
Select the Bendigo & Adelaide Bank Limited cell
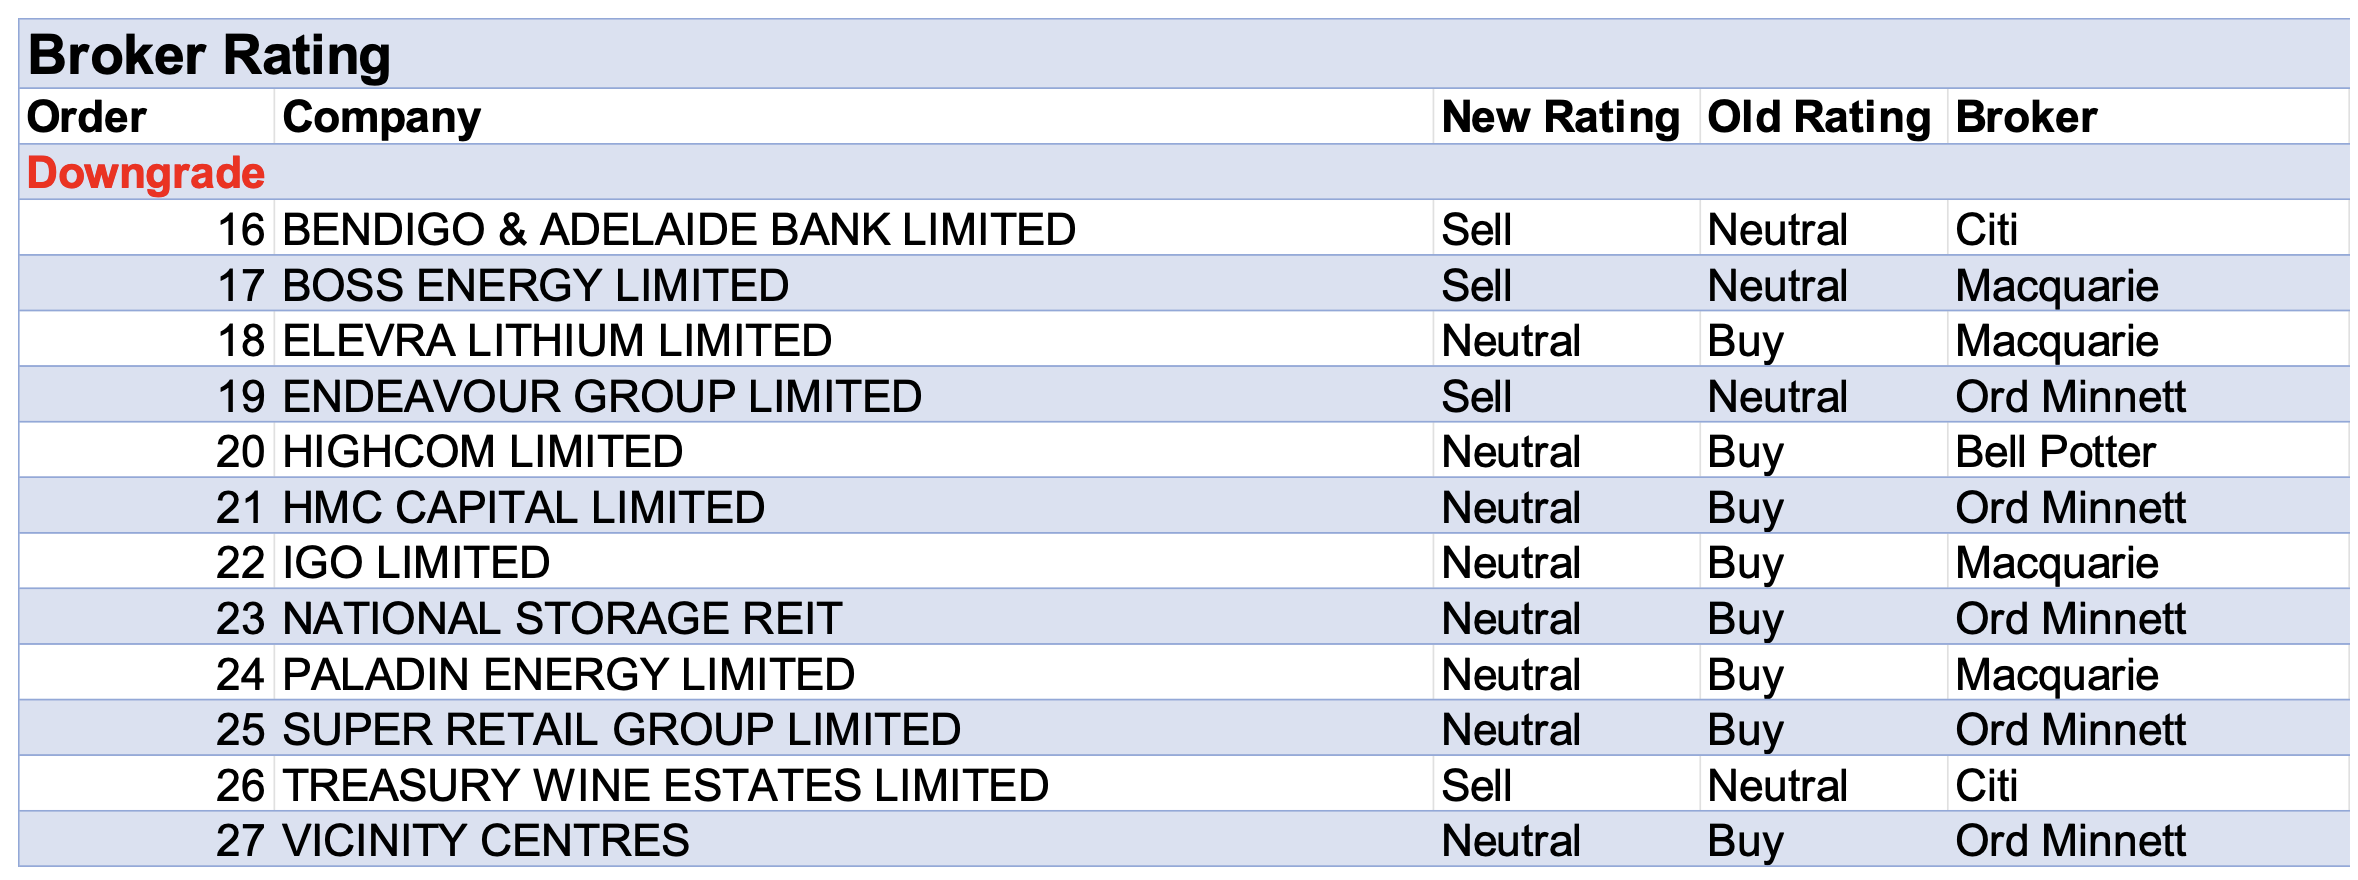(679, 229)
